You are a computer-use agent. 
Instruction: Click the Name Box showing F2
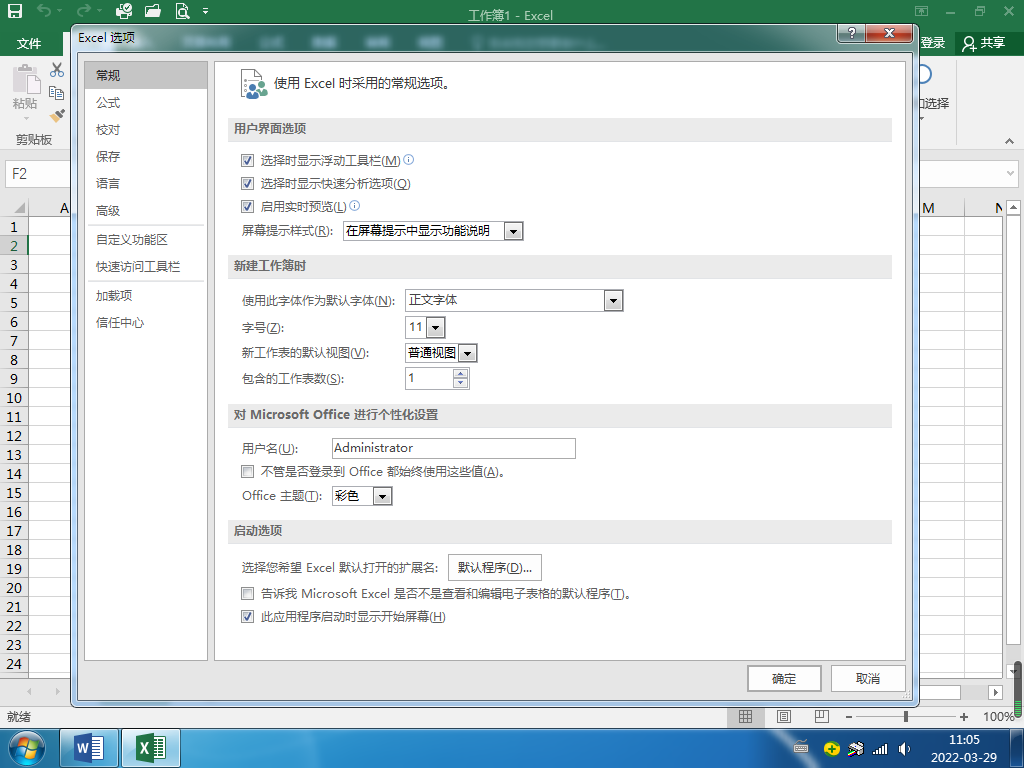click(x=38, y=174)
